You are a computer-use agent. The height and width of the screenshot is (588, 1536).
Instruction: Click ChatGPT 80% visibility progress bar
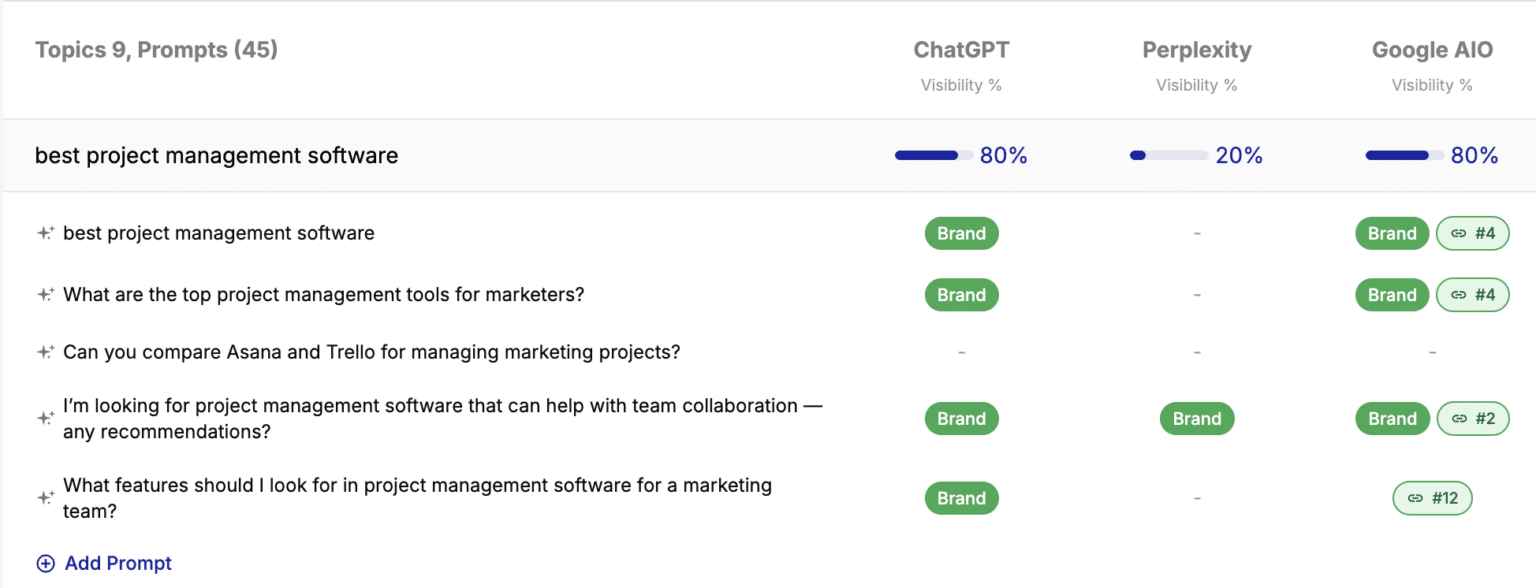(934, 155)
